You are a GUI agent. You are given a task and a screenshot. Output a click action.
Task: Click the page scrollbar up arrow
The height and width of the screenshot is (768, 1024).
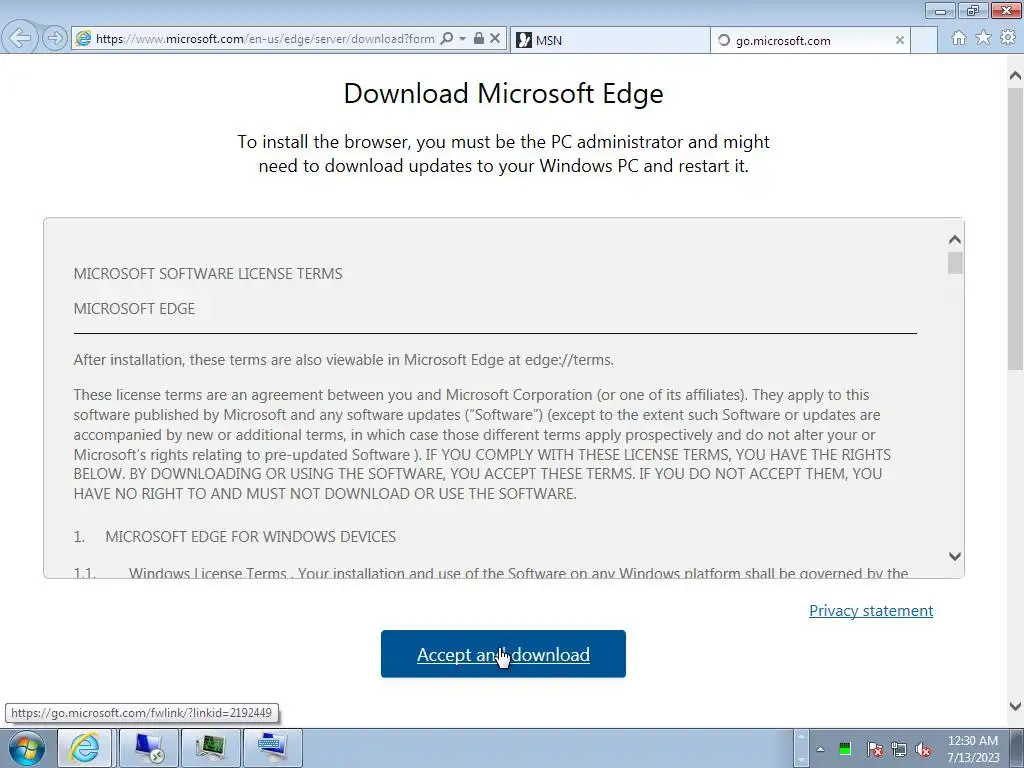click(1015, 75)
